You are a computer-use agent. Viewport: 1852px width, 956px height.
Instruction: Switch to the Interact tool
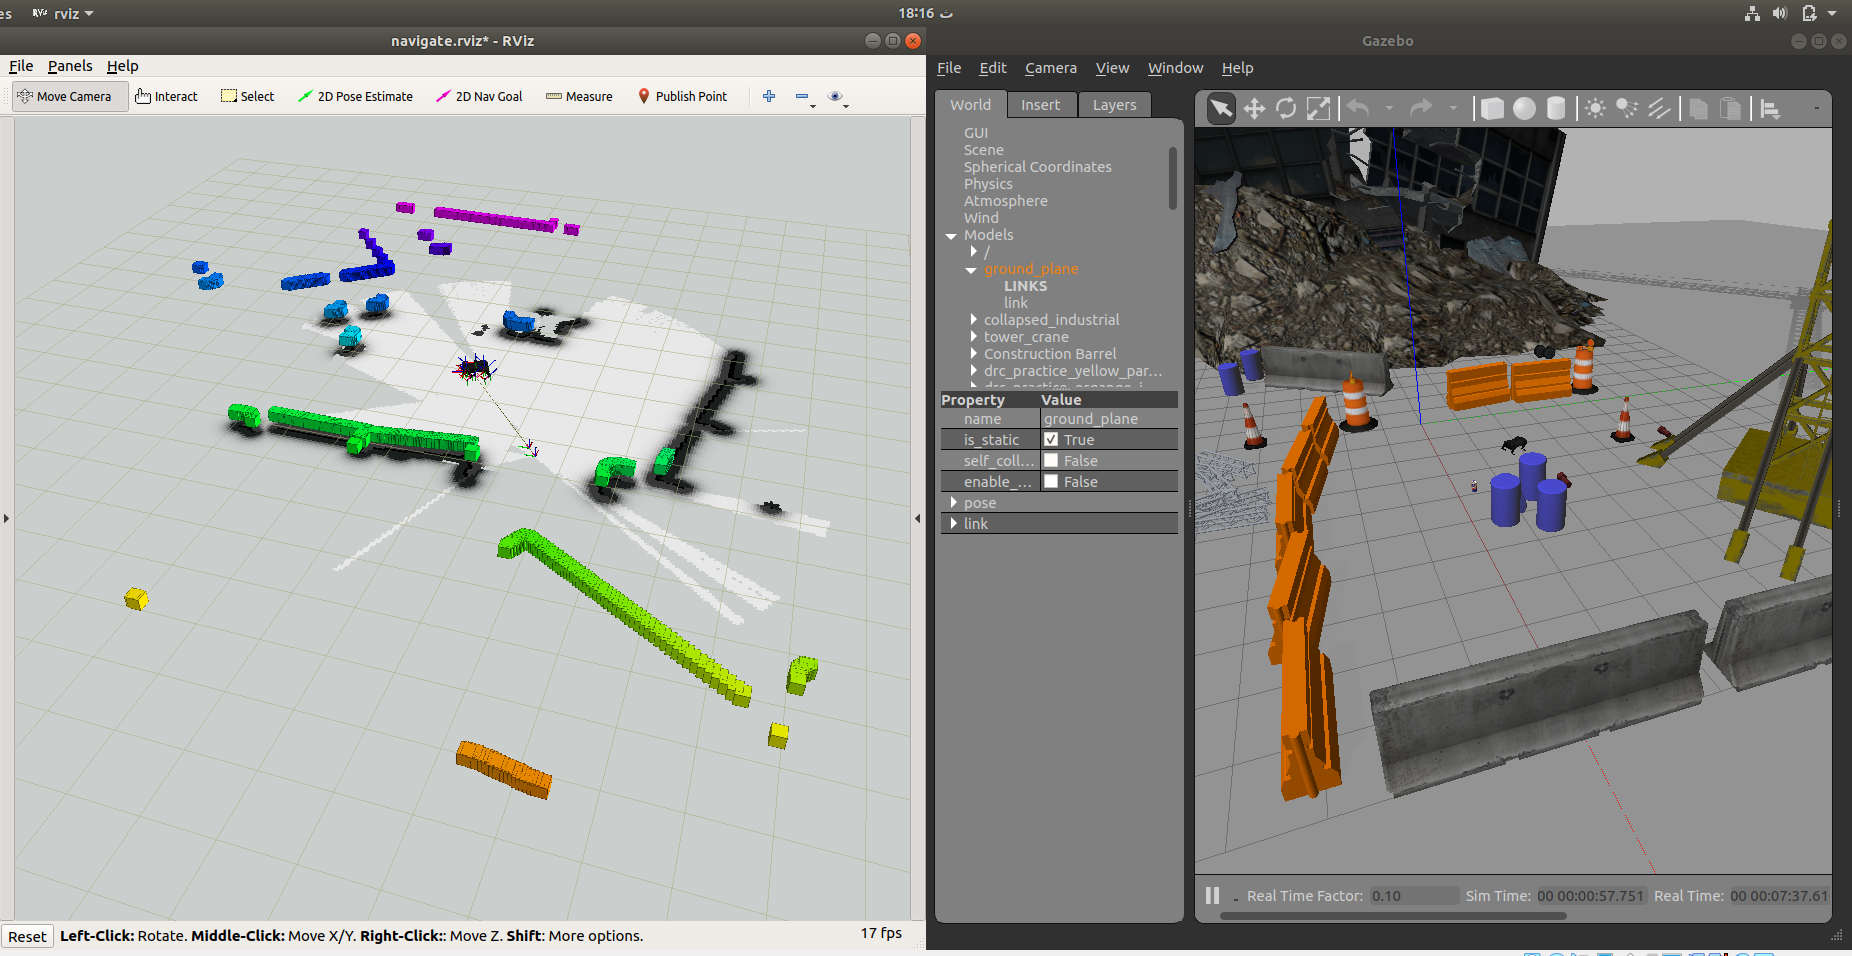click(x=166, y=96)
